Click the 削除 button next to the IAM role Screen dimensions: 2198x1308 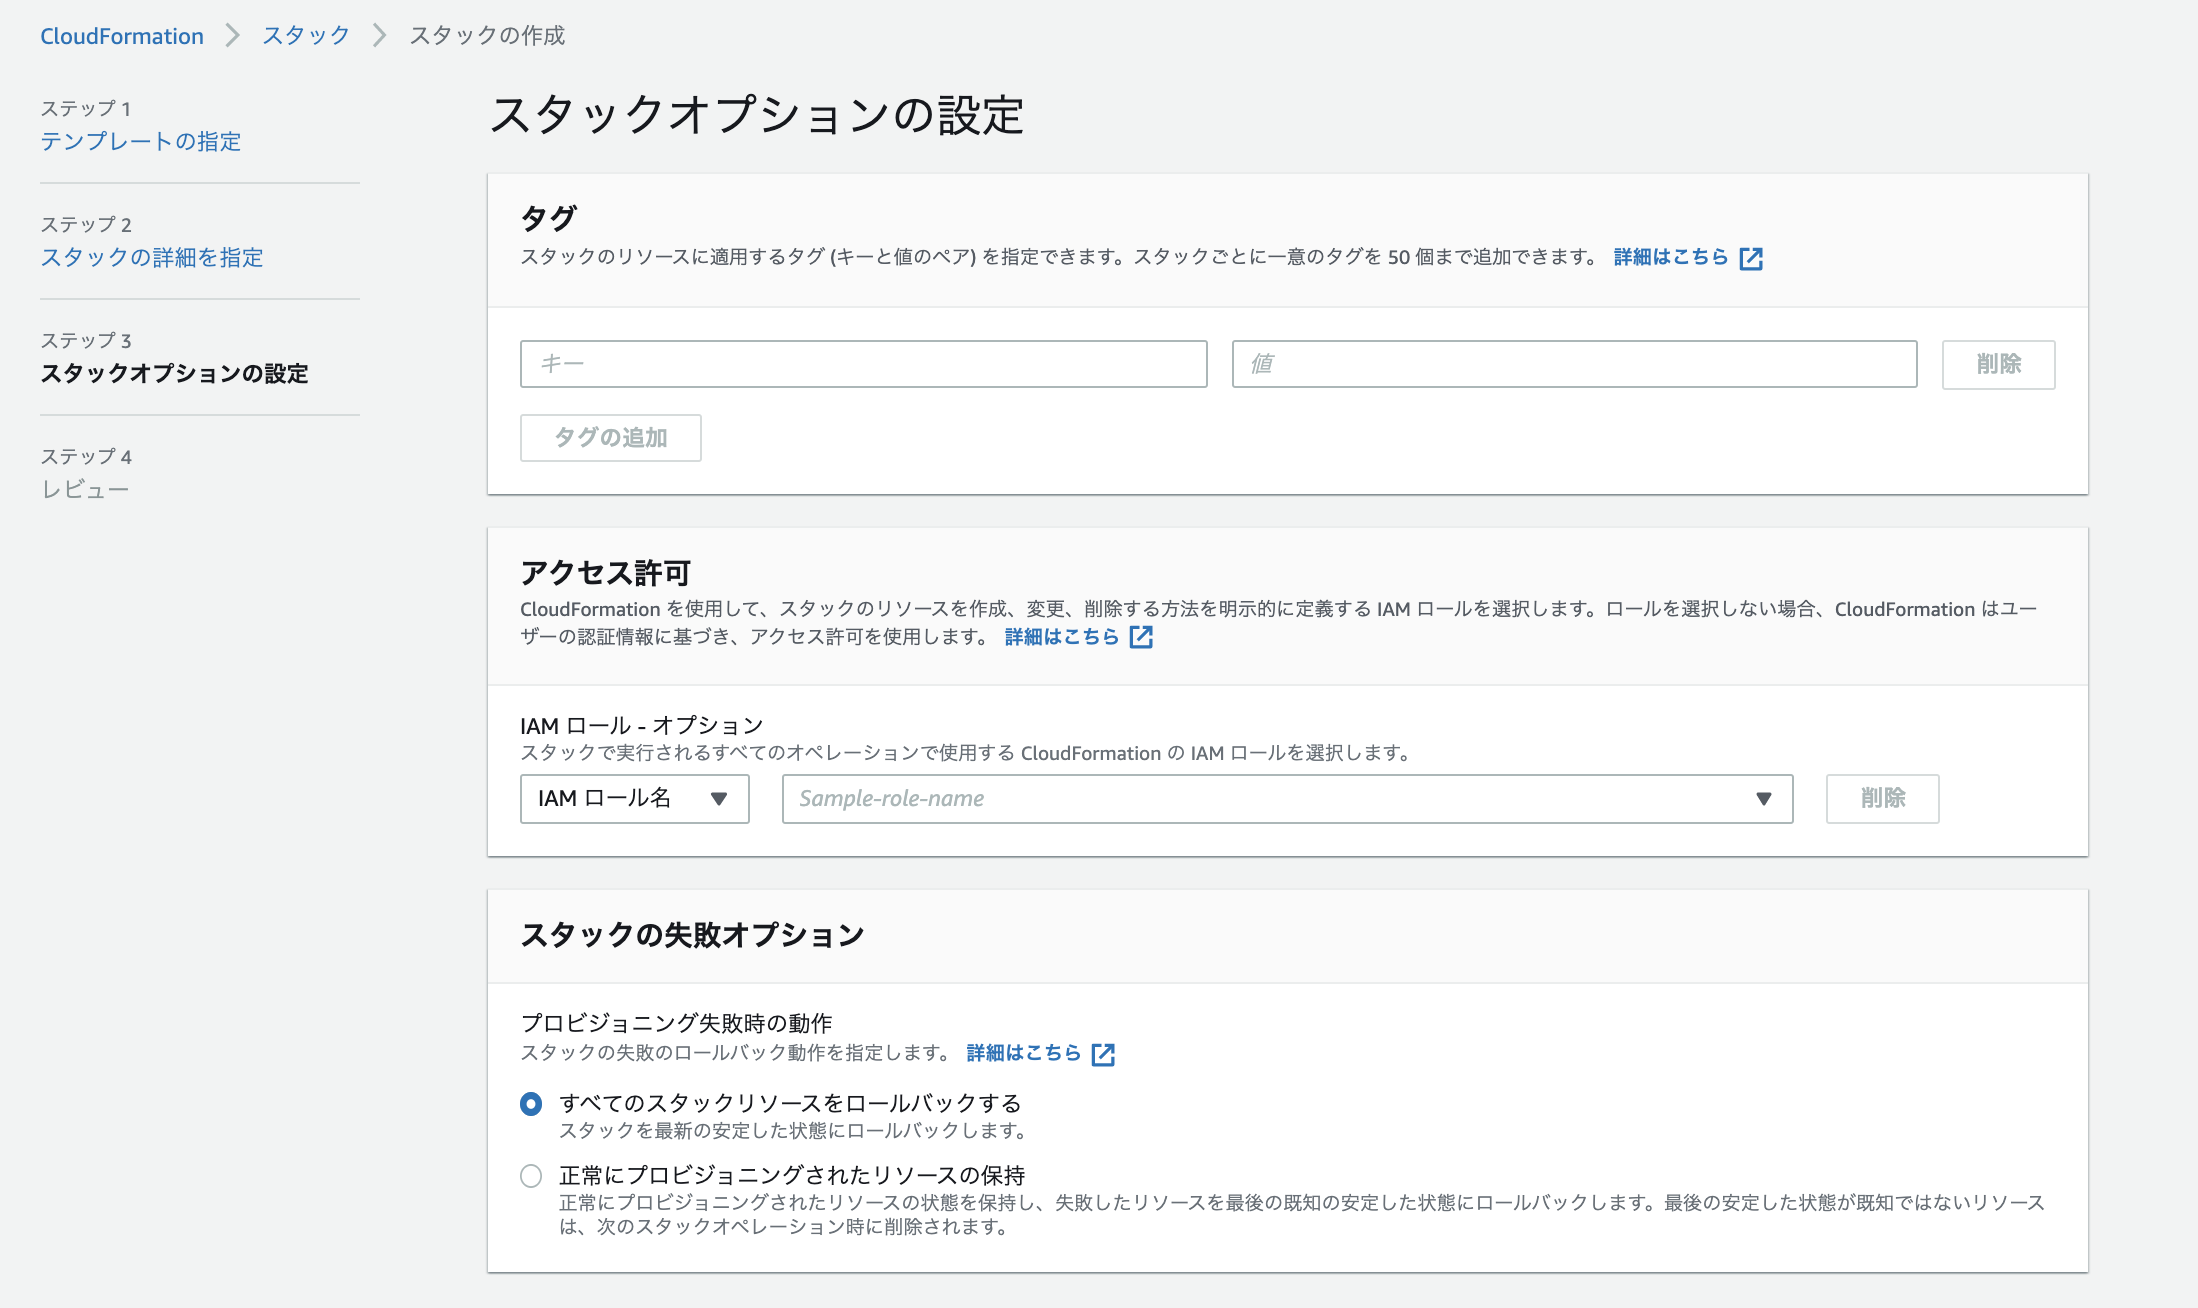(x=1882, y=799)
